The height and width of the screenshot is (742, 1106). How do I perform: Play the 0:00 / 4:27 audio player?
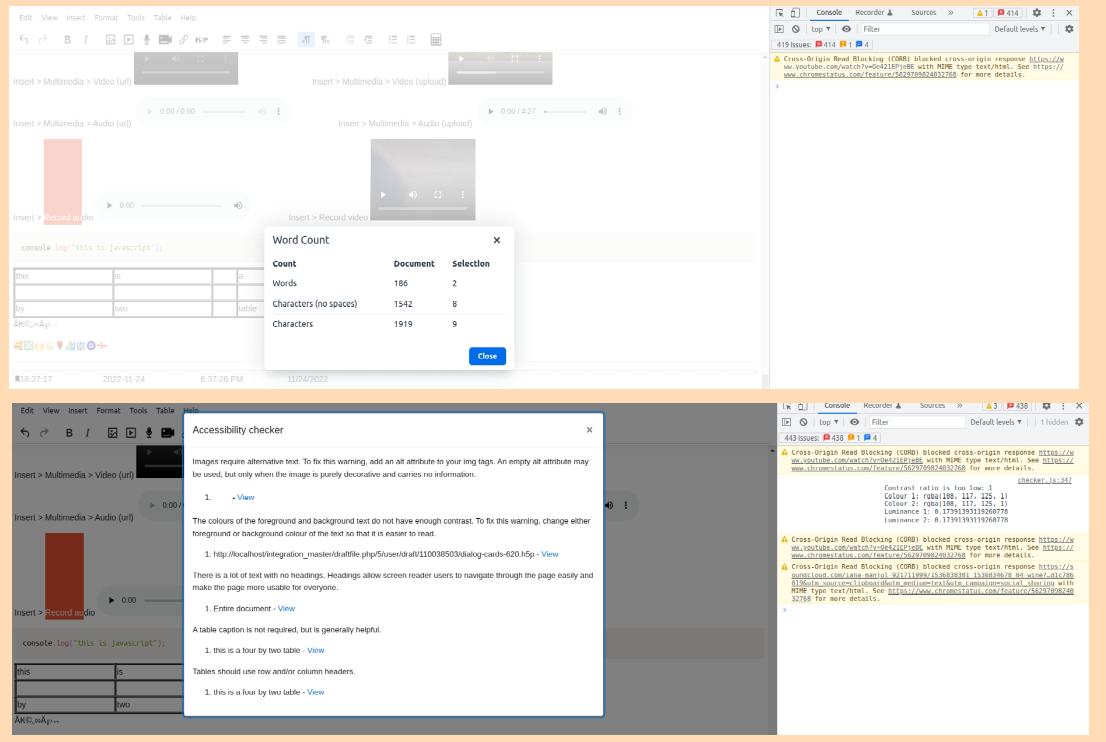(x=491, y=111)
